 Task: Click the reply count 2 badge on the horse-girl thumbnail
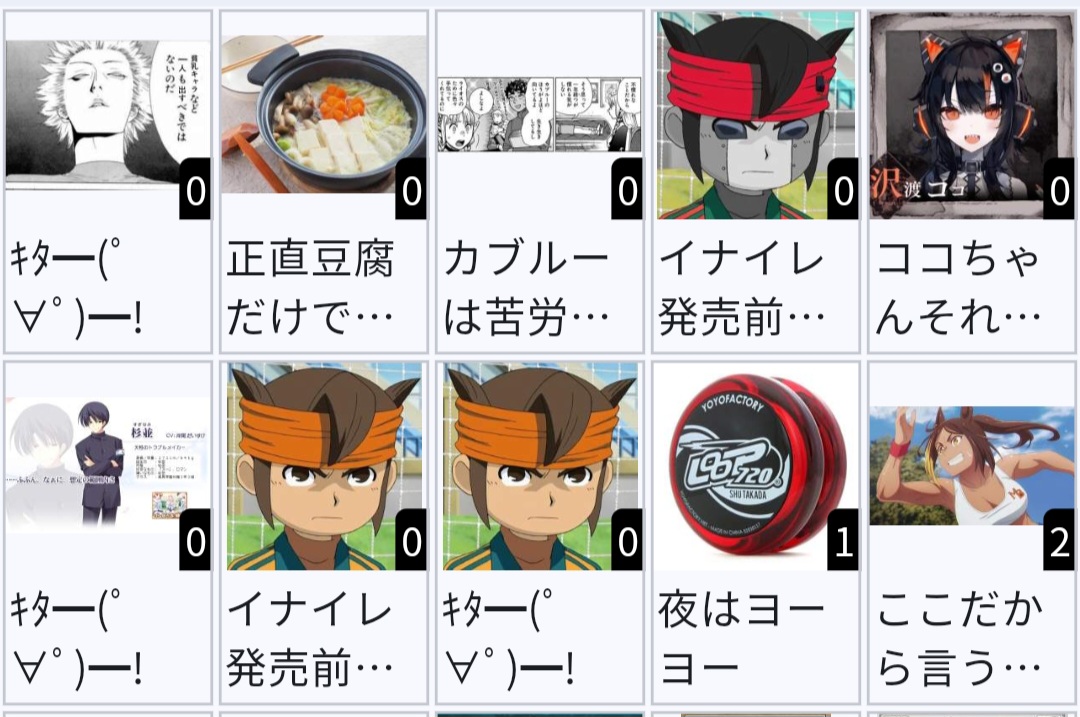pos(1059,540)
